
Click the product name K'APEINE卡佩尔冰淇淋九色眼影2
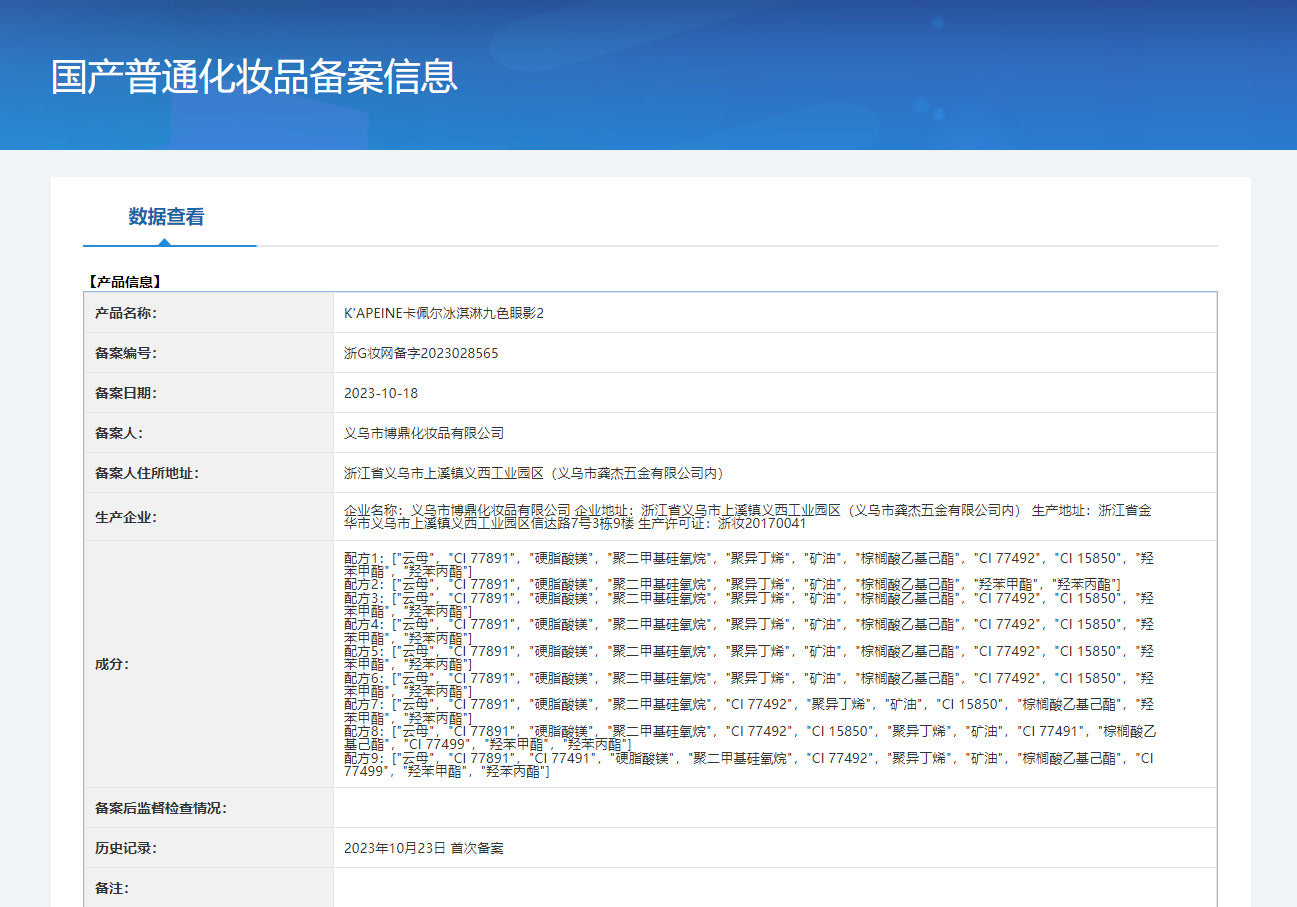click(444, 313)
